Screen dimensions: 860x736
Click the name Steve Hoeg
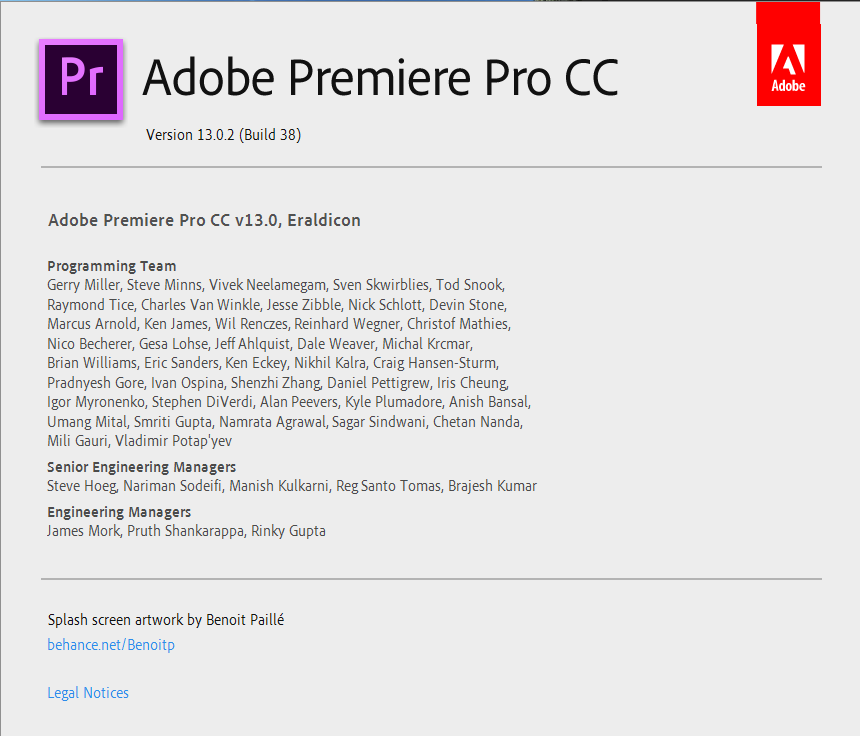point(82,486)
